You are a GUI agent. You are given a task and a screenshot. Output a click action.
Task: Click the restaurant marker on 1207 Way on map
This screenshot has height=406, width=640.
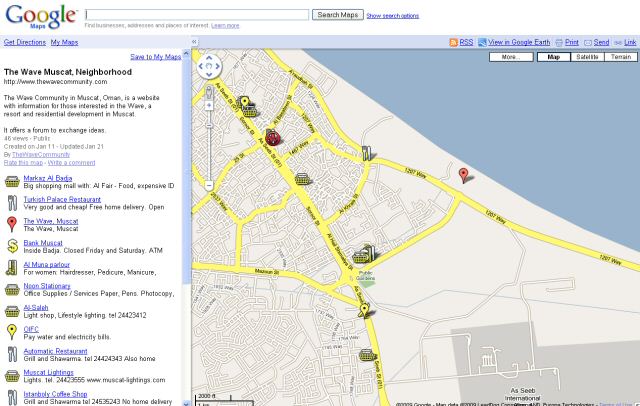point(367,153)
